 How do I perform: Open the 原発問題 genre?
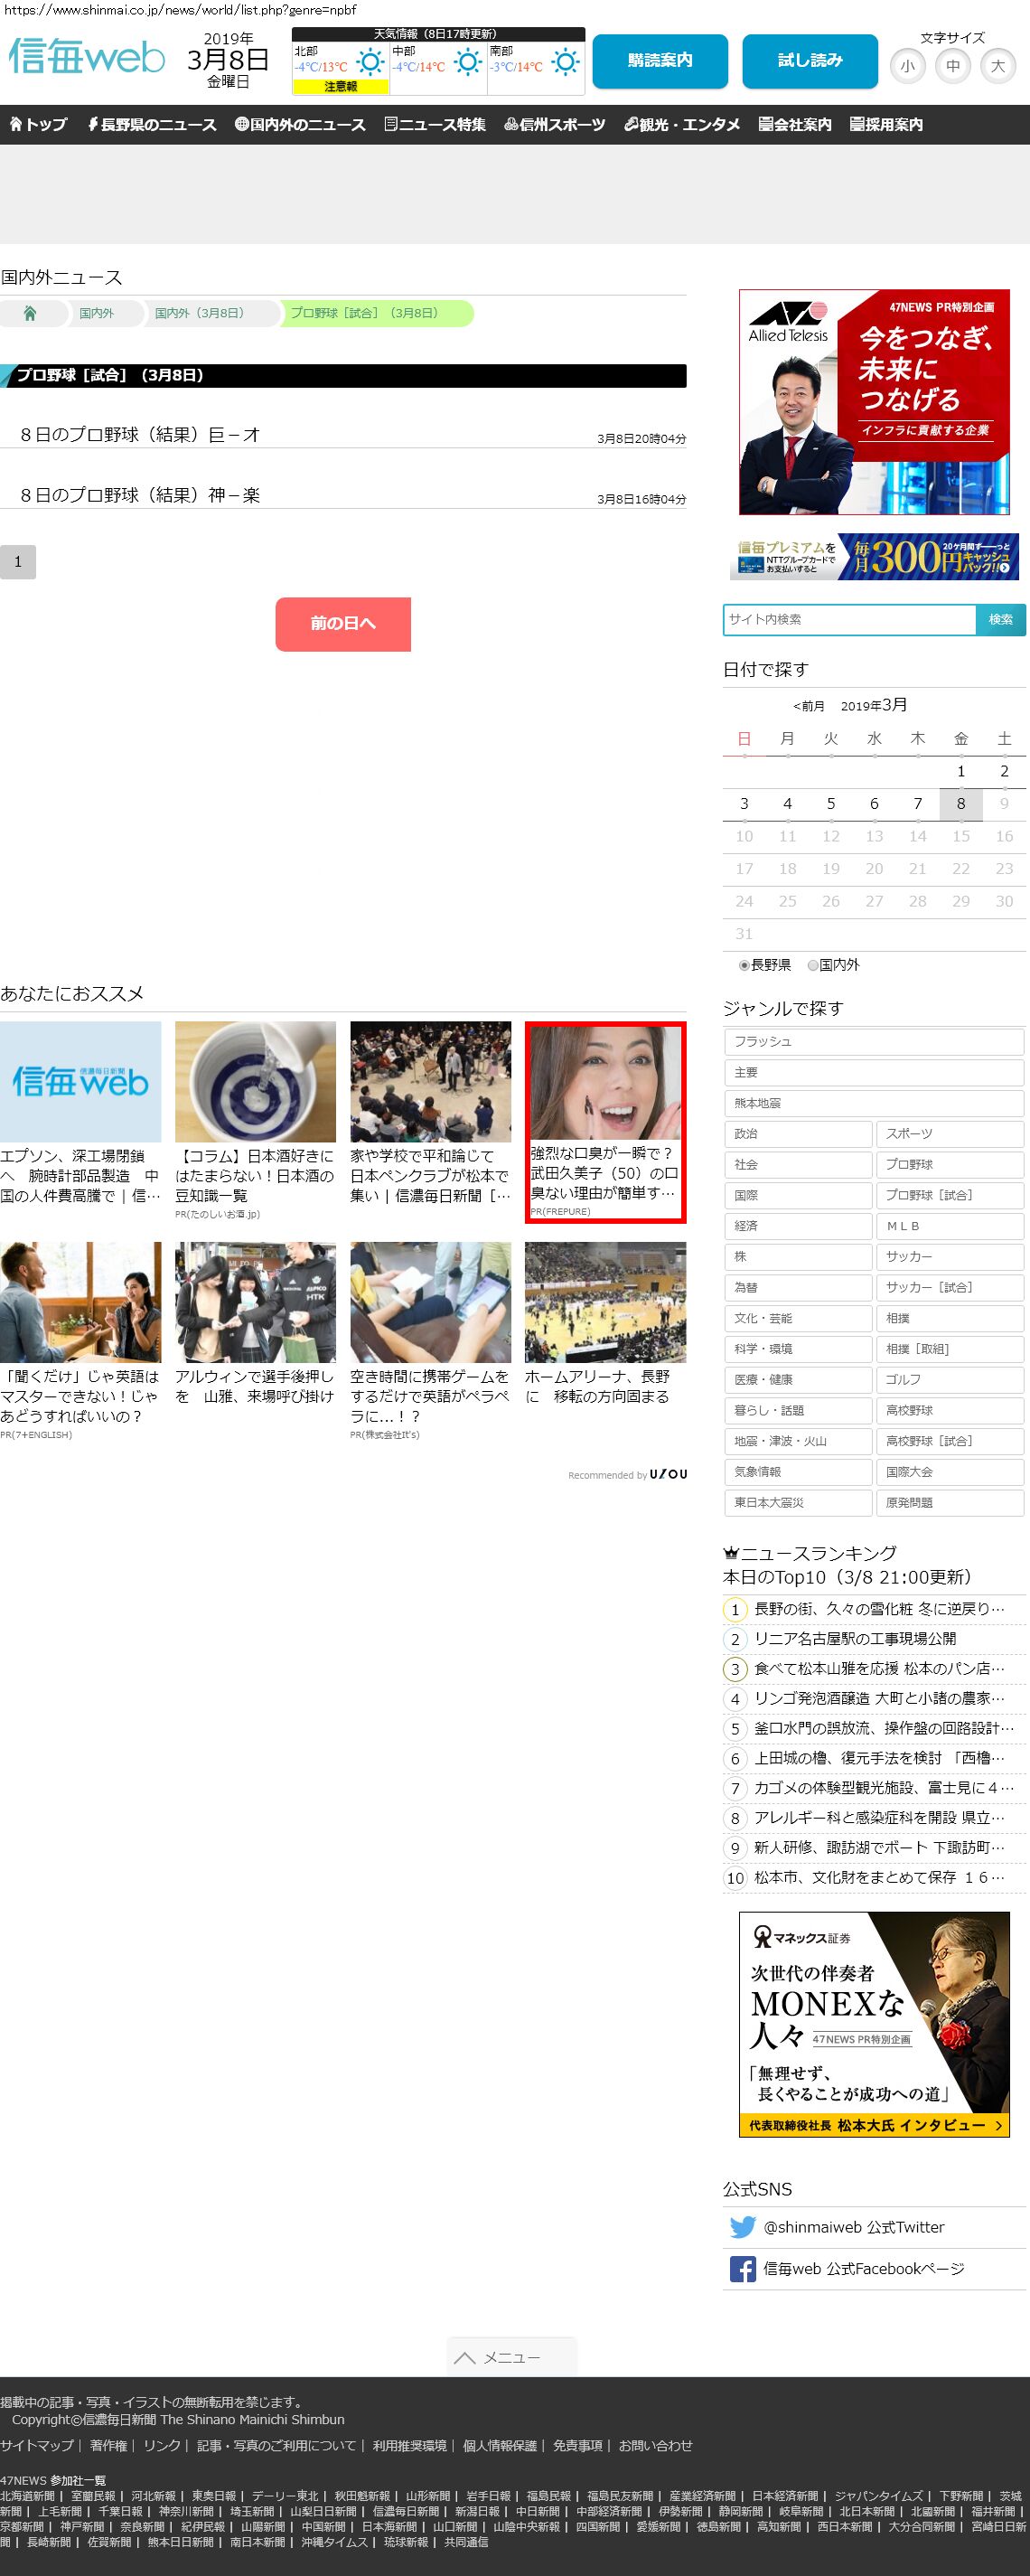950,1504
